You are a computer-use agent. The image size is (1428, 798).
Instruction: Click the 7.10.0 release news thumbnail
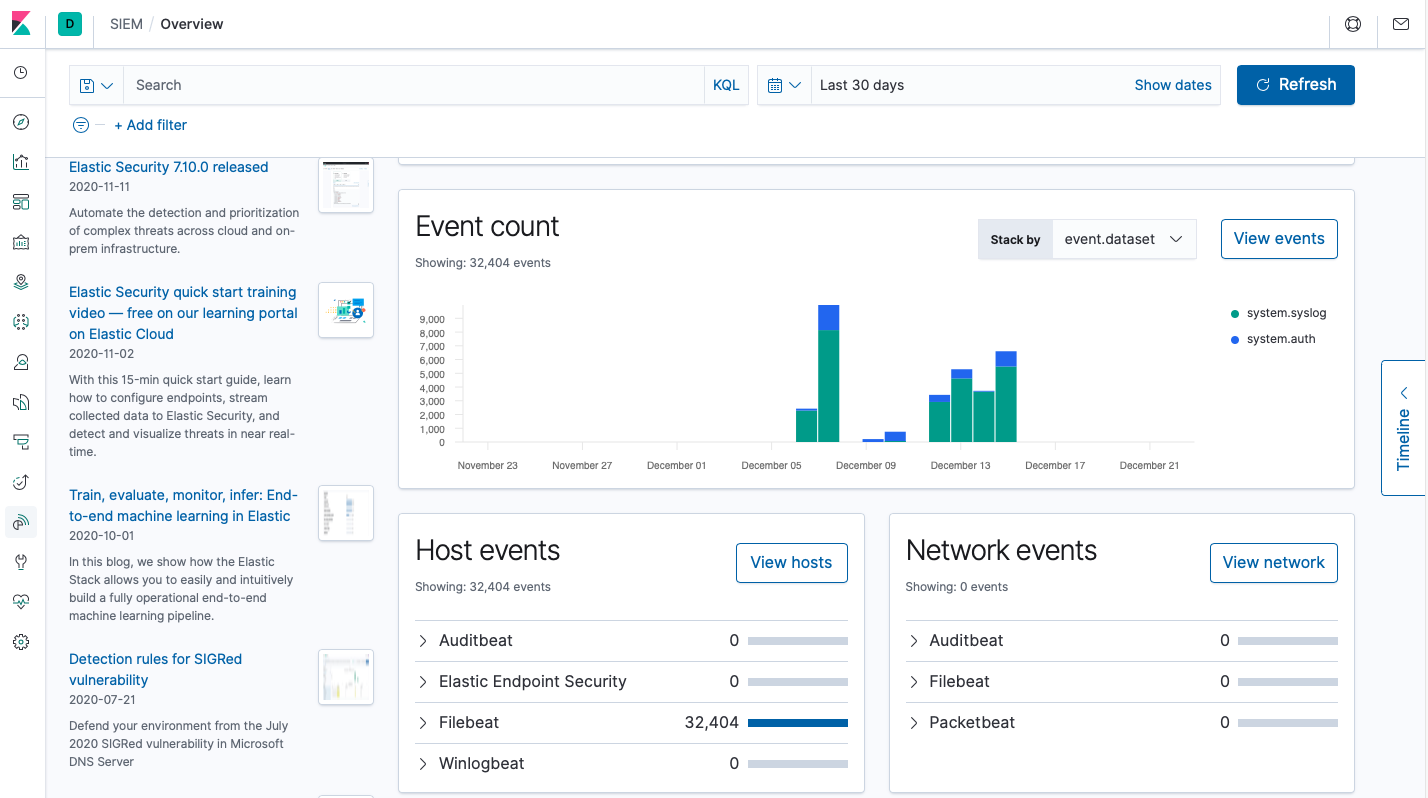click(x=346, y=184)
